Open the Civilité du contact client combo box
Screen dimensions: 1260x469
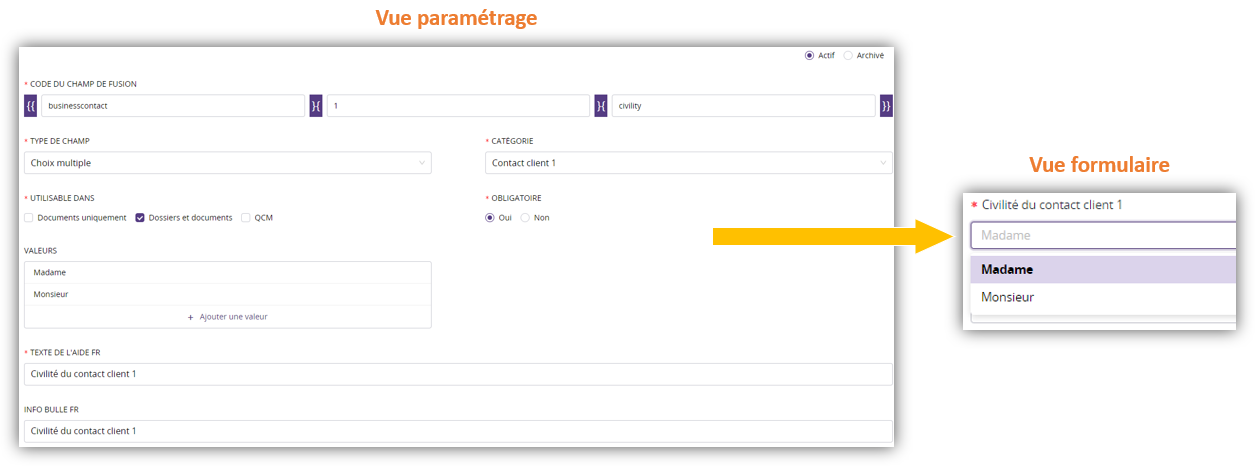pos(1100,236)
